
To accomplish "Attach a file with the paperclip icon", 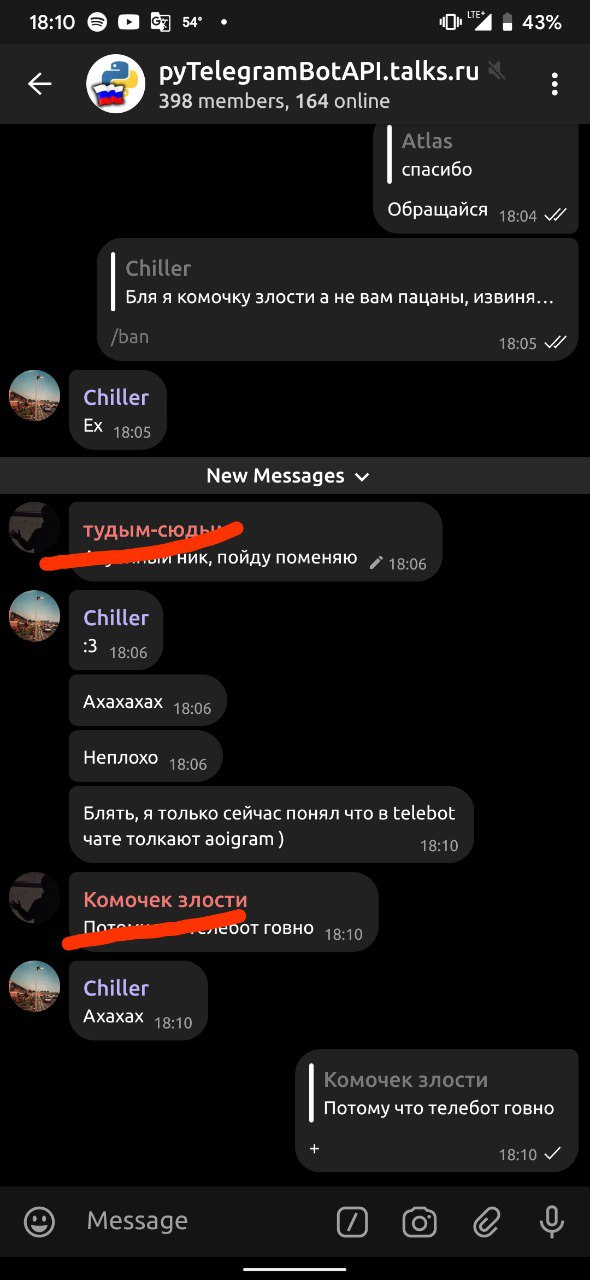I will coord(486,1221).
